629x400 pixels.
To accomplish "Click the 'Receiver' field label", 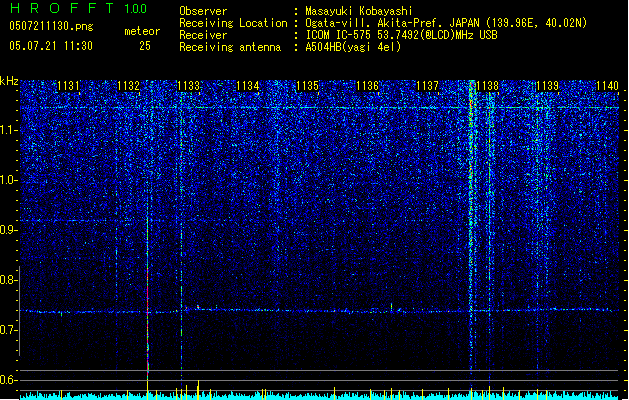I will [x=203, y=35].
